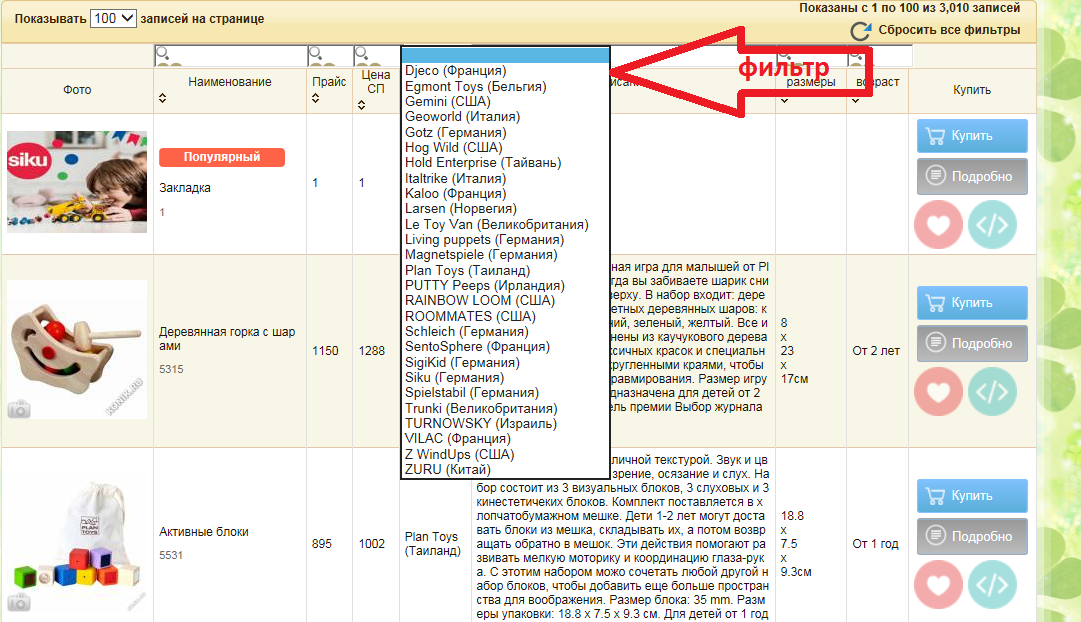Open the Активные блоки product photo
The height and width of the screenshot is (622, 1081).
click(x=77, y=543)
